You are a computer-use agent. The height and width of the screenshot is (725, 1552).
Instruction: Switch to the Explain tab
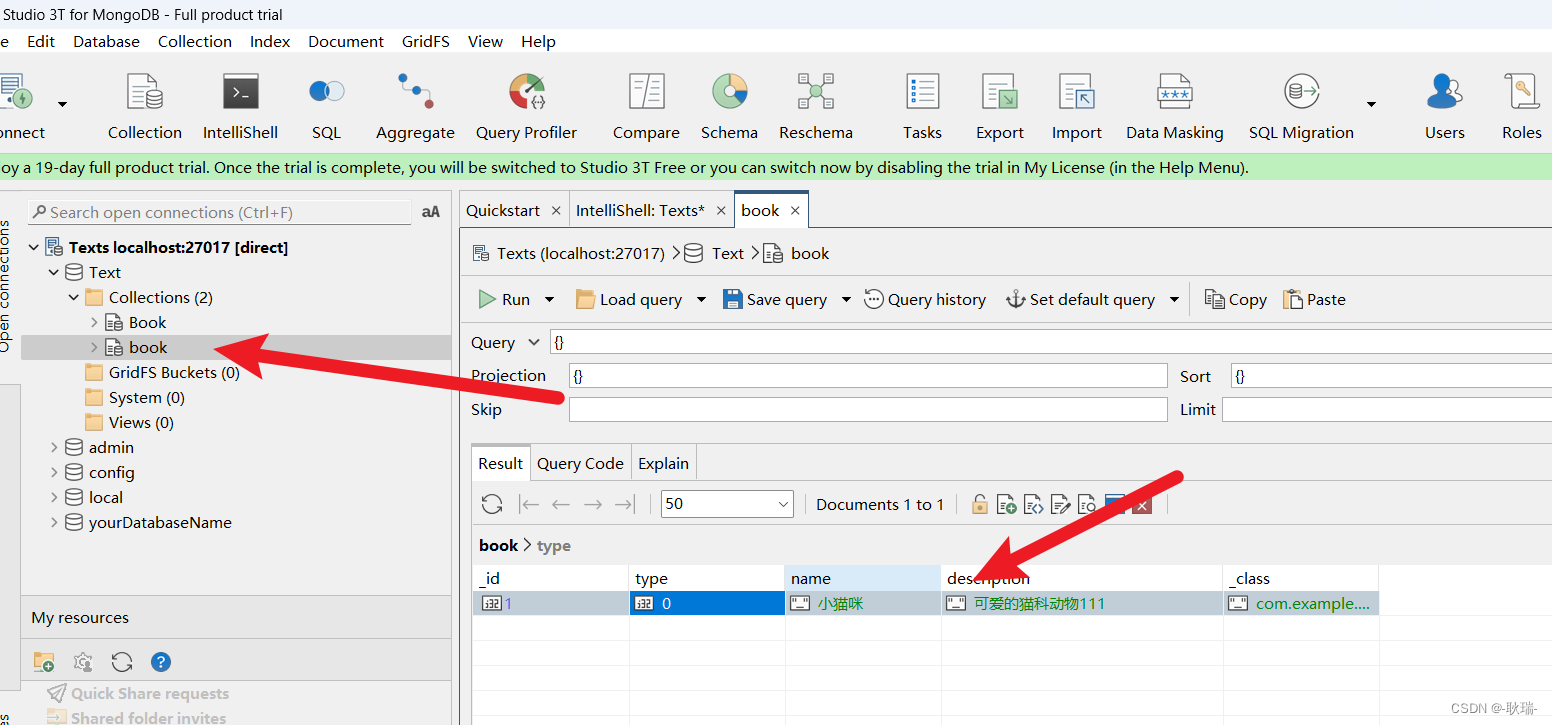[663, 463]
